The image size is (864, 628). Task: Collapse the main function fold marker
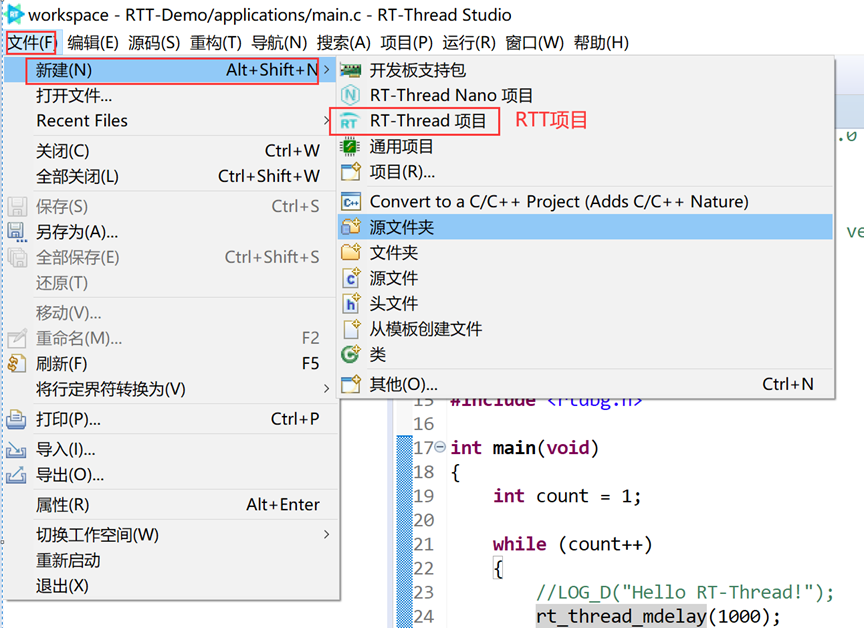tap(439, 447)
